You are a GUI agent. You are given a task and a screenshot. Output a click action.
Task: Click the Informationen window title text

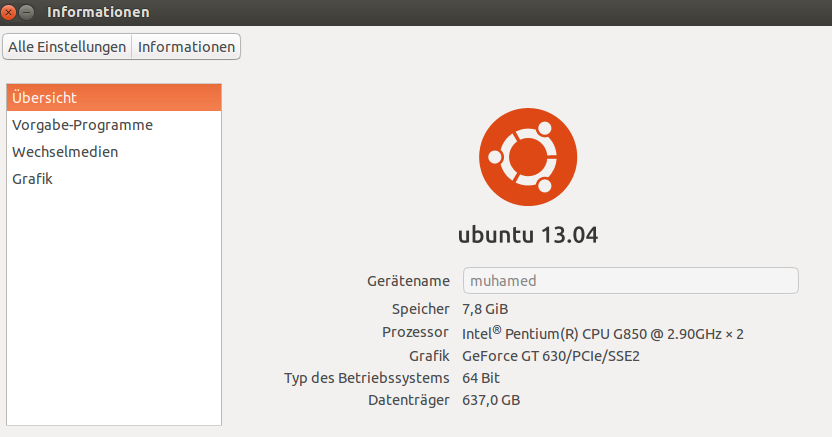pos(98,12)
